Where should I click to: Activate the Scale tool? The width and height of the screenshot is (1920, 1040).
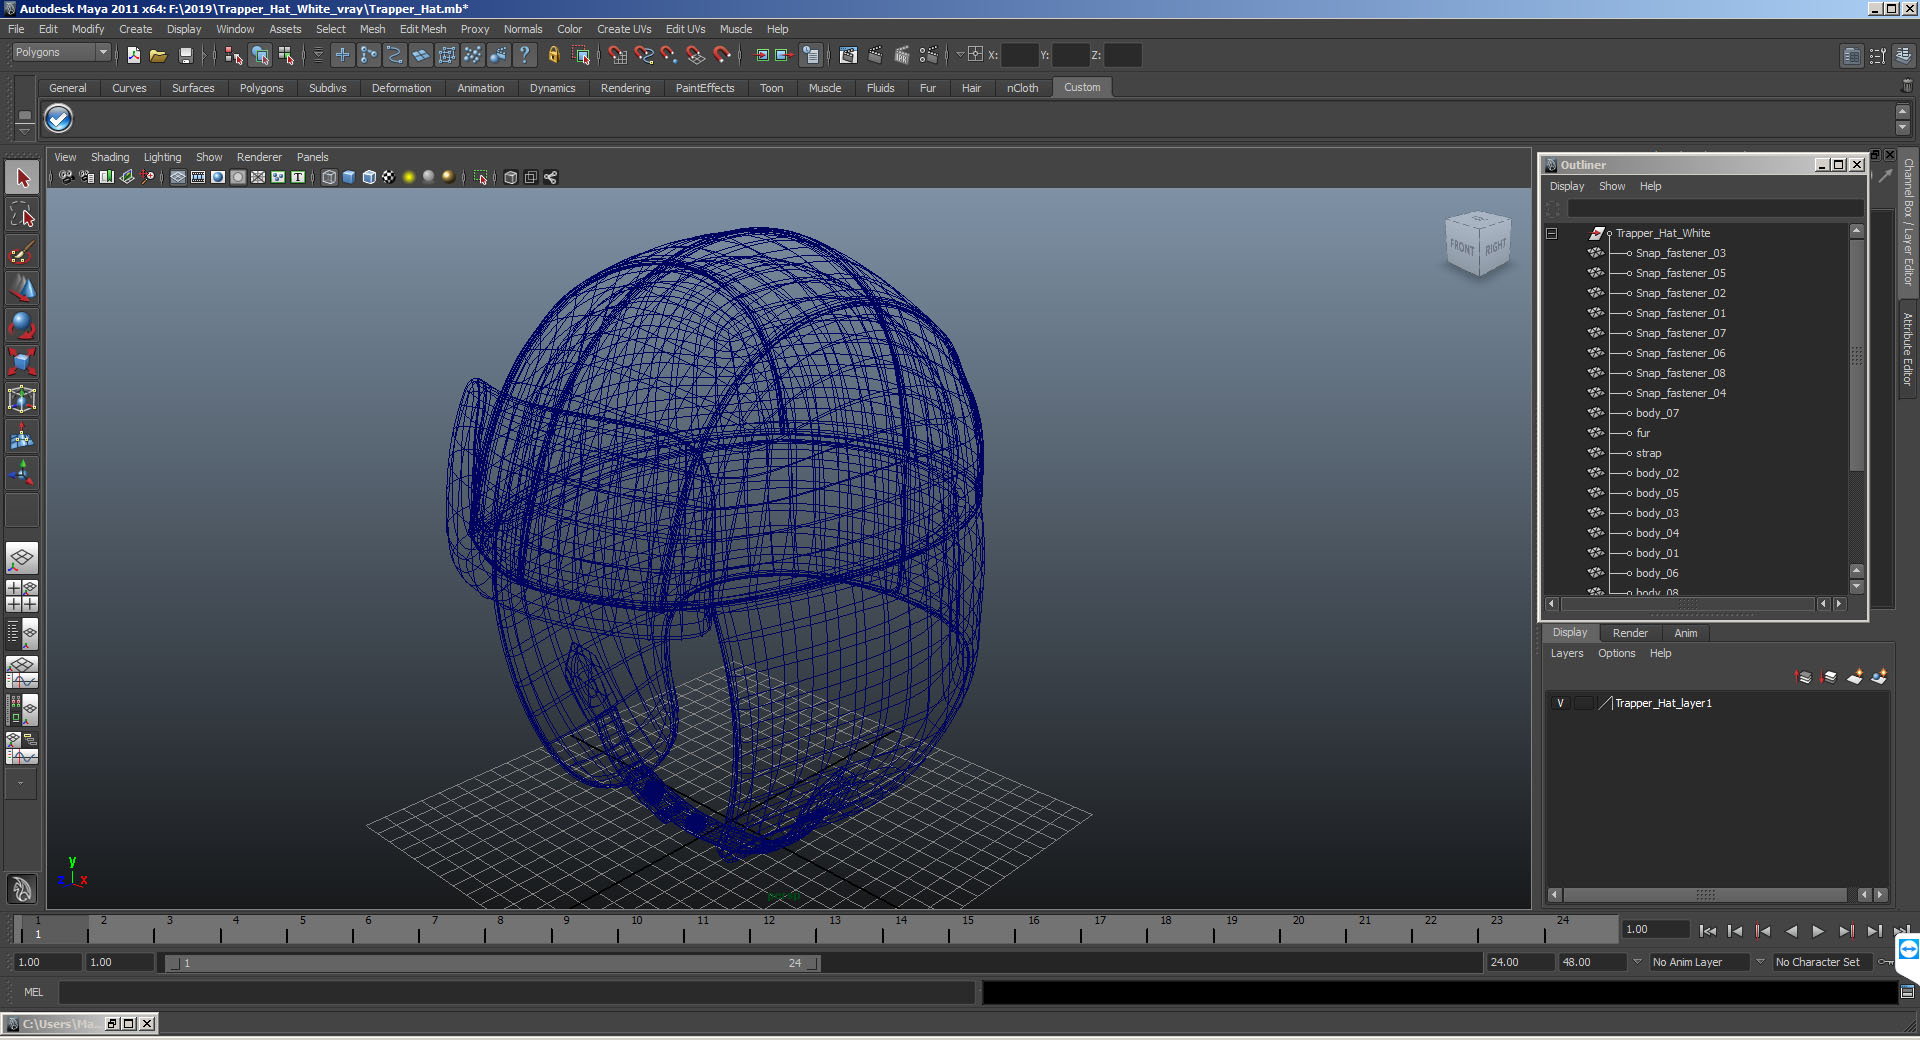(x=22, y=362)
